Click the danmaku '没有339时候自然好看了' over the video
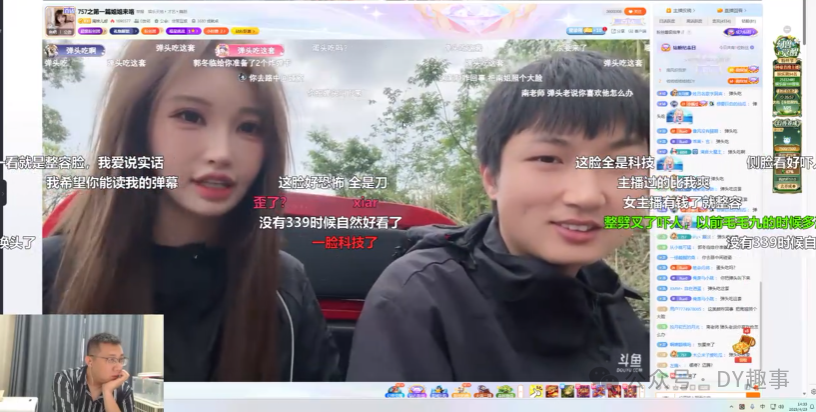The height and width of the screenshot is (412, 816). click(331, 223)
